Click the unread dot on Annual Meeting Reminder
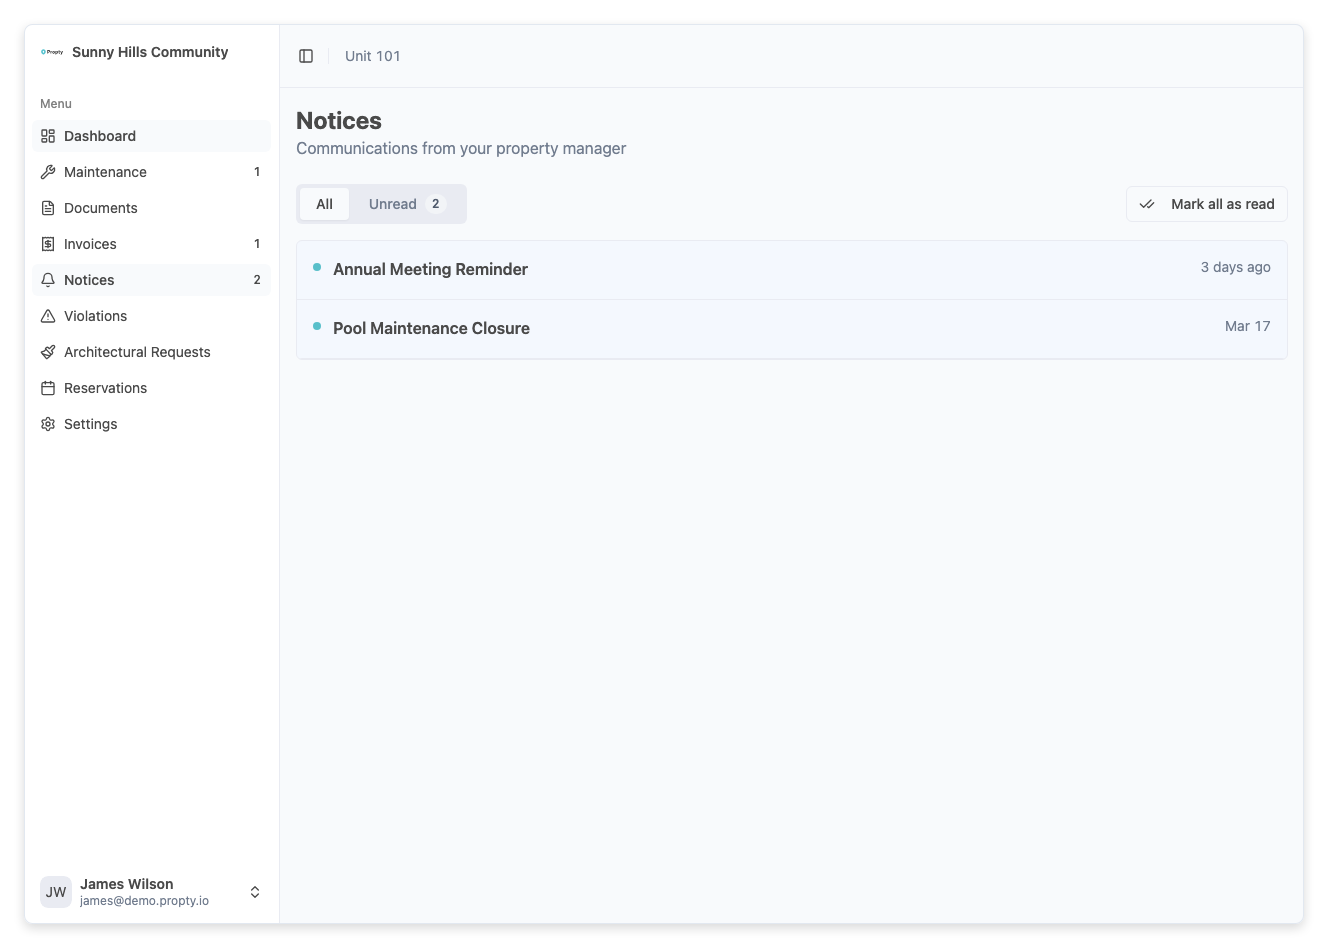 pyautogui.click(x=317, y=268)
